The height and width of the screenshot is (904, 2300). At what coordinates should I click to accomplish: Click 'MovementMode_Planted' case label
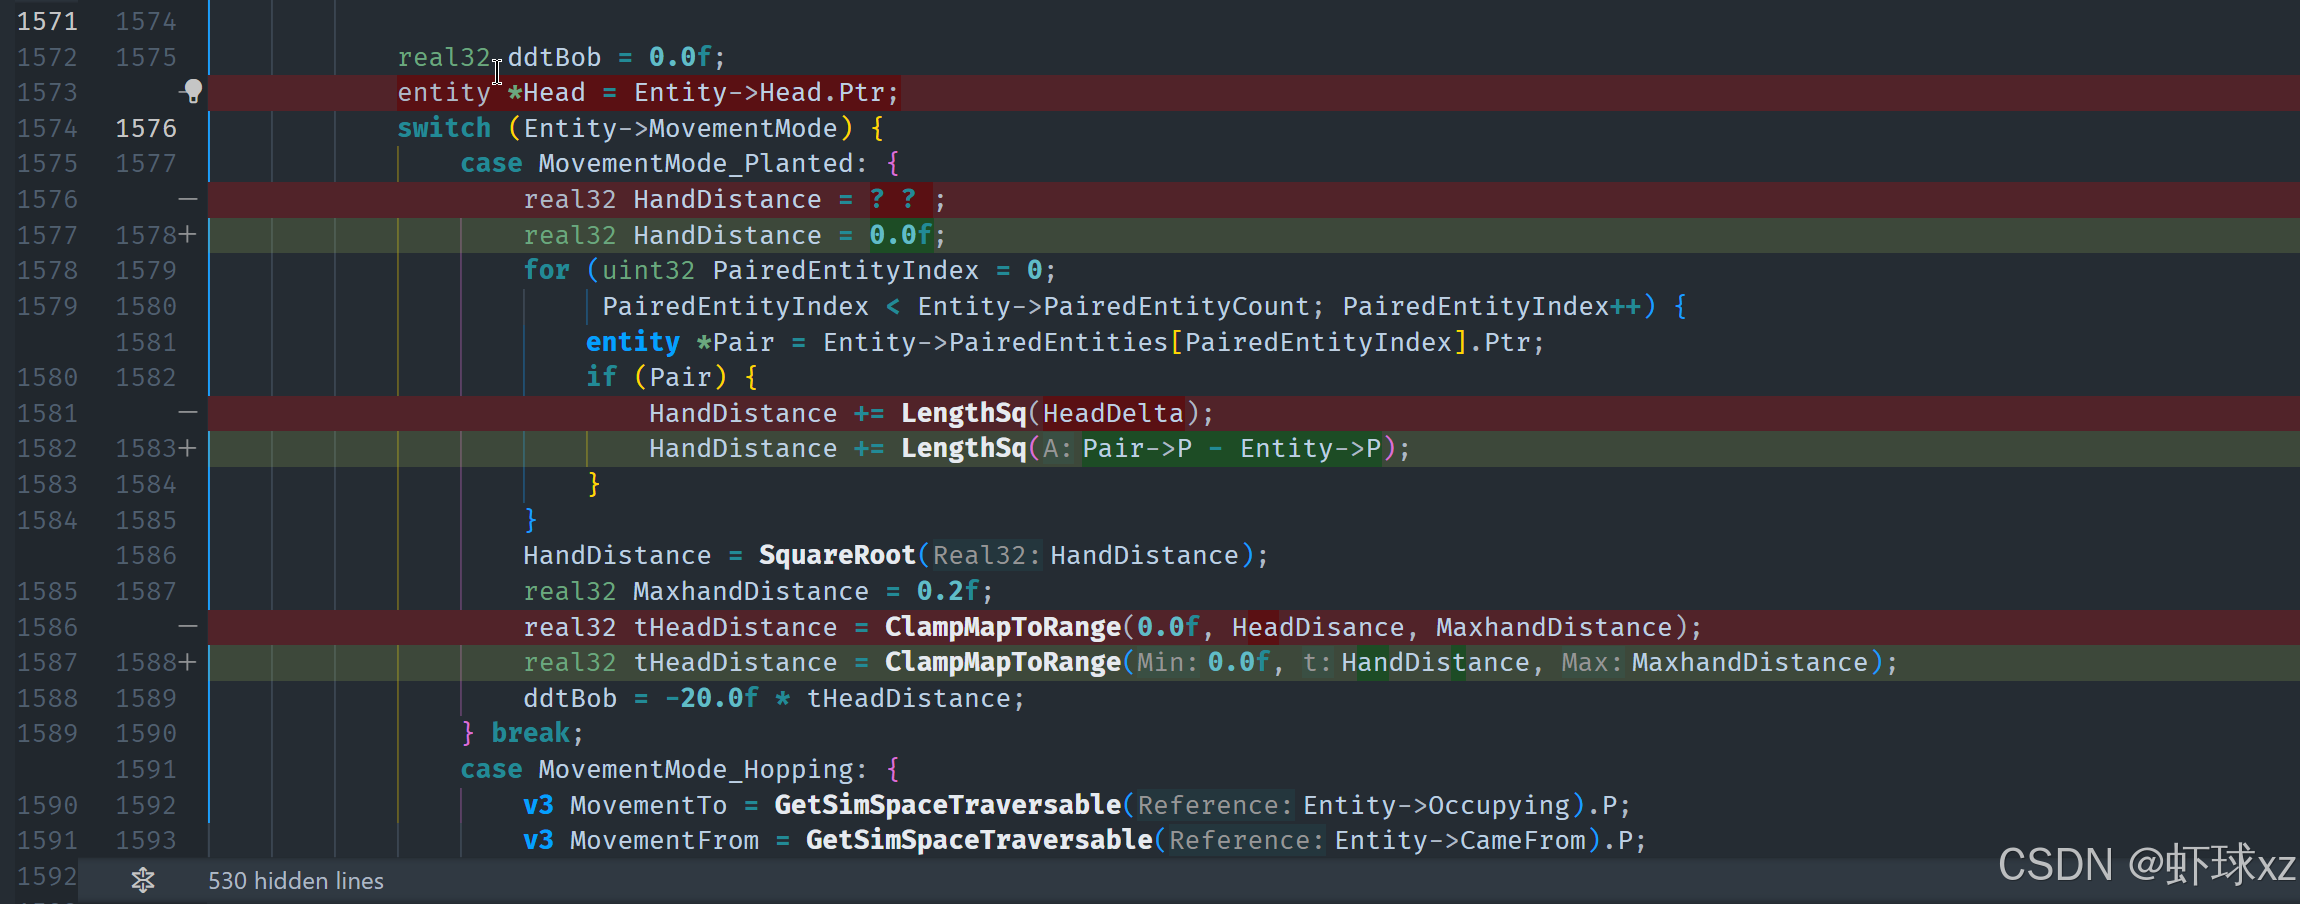696,163
